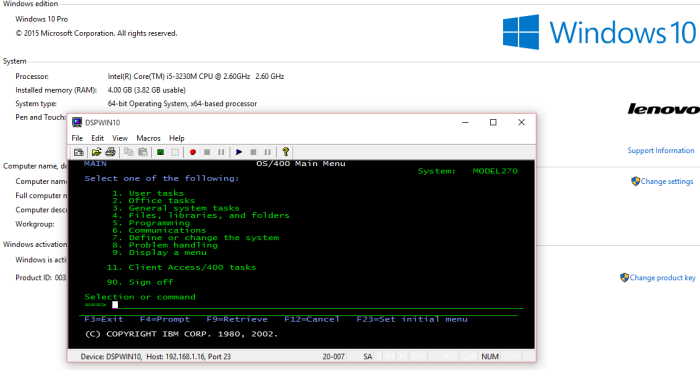The image size is (700, 370).
Task: Open the Support Information link
Action: point(661,150)
